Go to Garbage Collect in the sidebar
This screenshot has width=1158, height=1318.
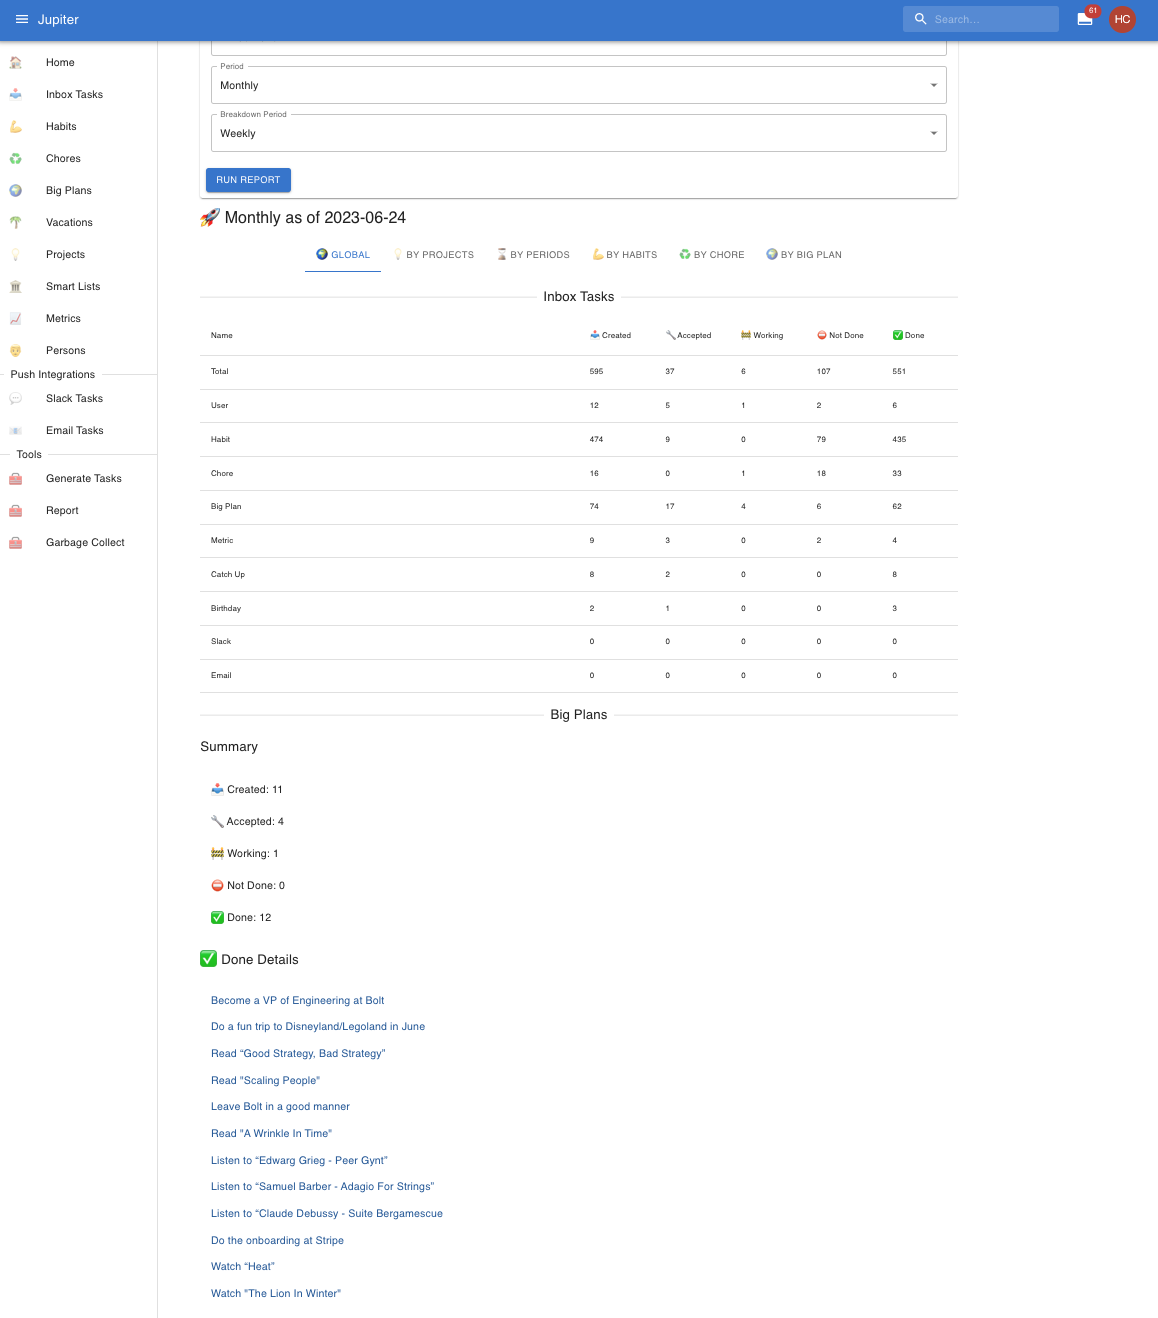(x=85, y=543)
